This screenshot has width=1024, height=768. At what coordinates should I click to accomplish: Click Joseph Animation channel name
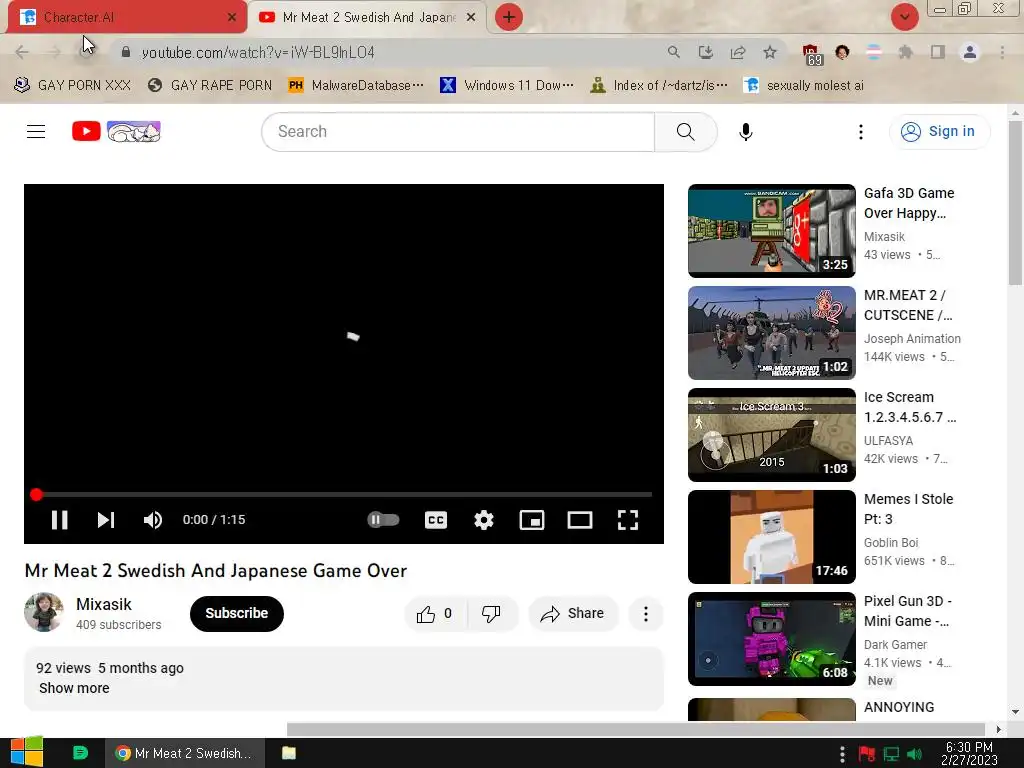[x=912, y=338]
